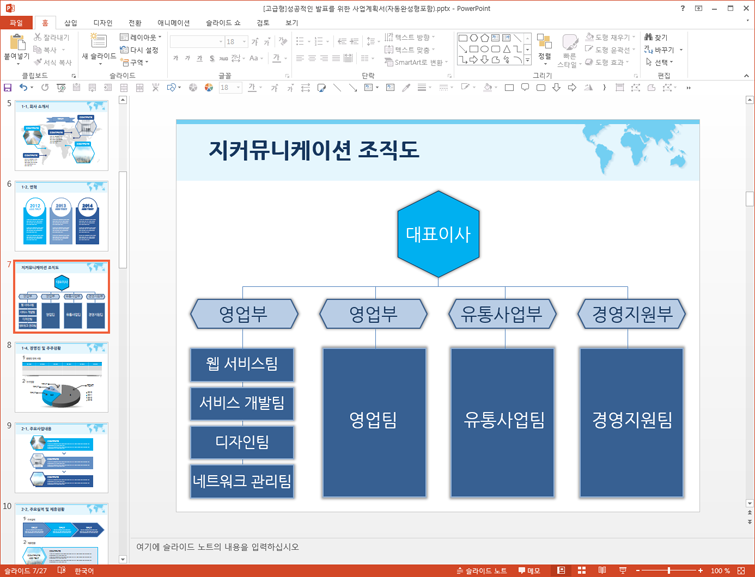This screenshot has width=755, height=577.
Task: Open the Design (디자인) tab
Action: [103, 23]
